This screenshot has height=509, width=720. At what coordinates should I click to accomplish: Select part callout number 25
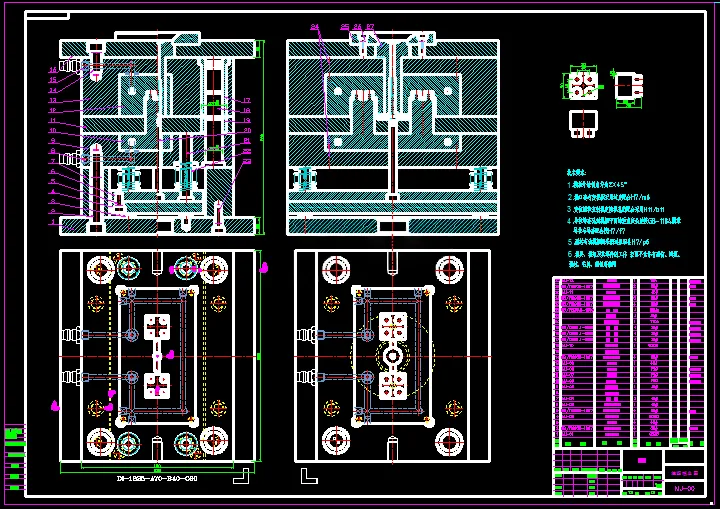pos(345,27)
